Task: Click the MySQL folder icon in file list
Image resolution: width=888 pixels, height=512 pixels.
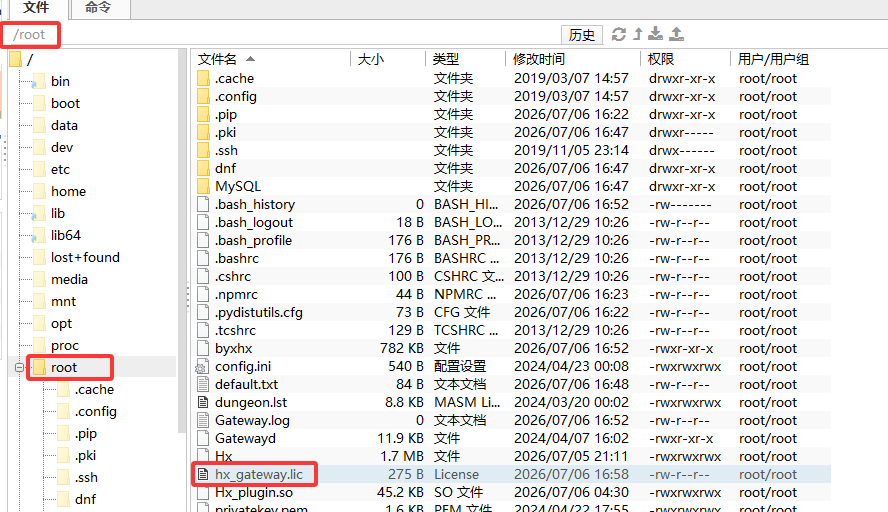Action: (203, 186)
